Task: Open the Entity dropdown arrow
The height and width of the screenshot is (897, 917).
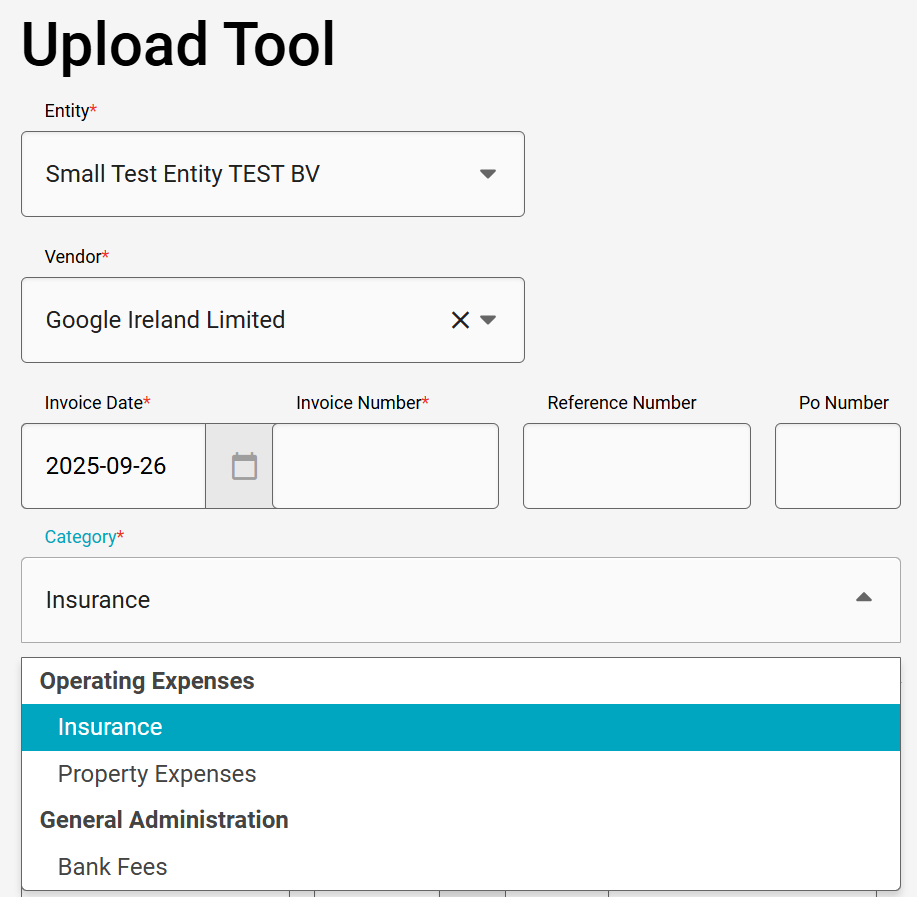Action: (x=488, y=174)
